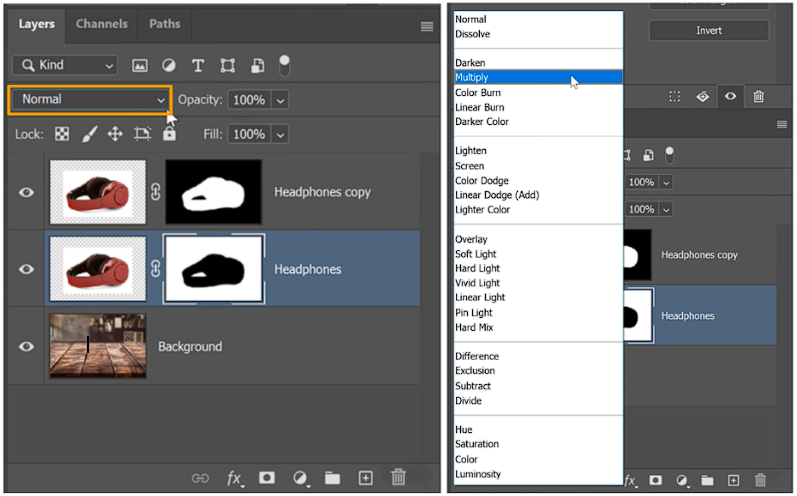Delete layer trash icon in left panel
The width and height of the screenshot is (797, 496).
pyautogui.click(x=398, y=477)
